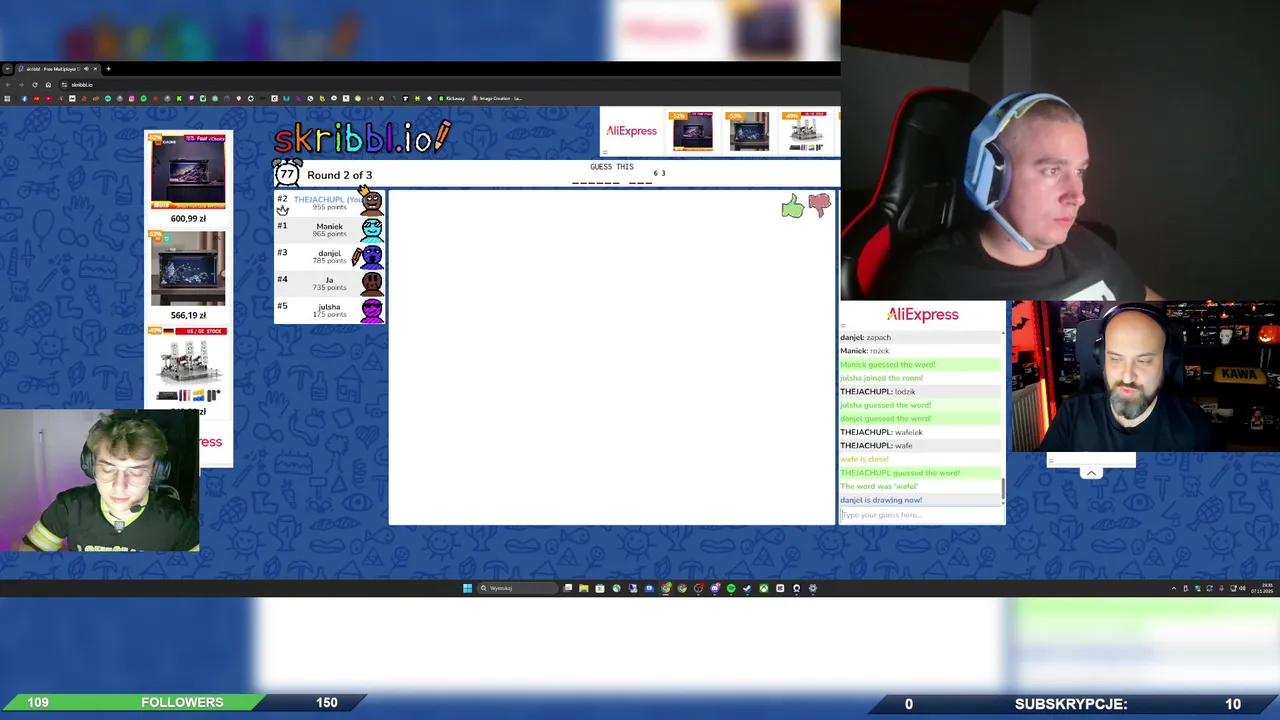Click 'The word was wafel' message

(x=878, y=486)
